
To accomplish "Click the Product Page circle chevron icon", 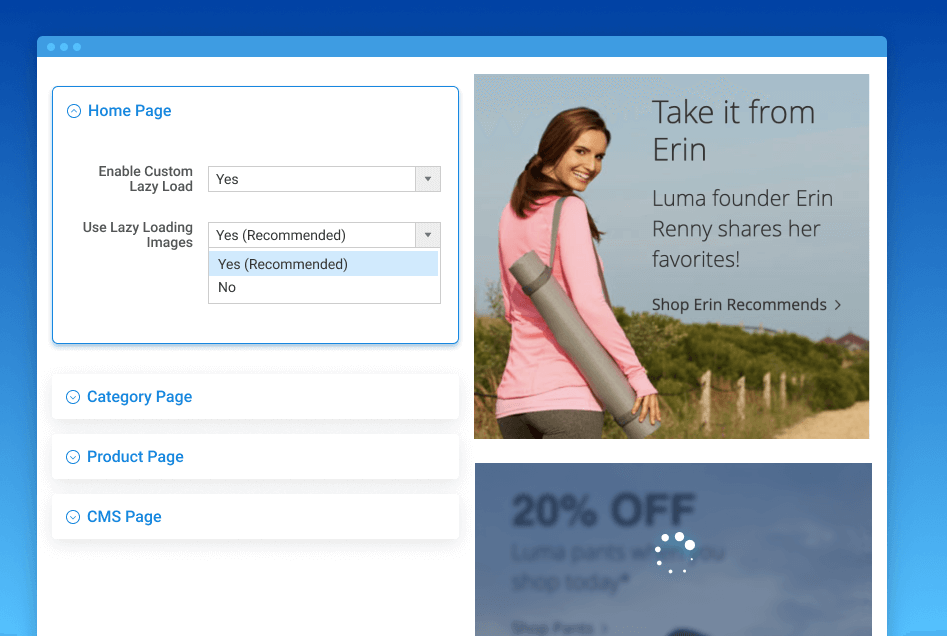I will 72,458.
